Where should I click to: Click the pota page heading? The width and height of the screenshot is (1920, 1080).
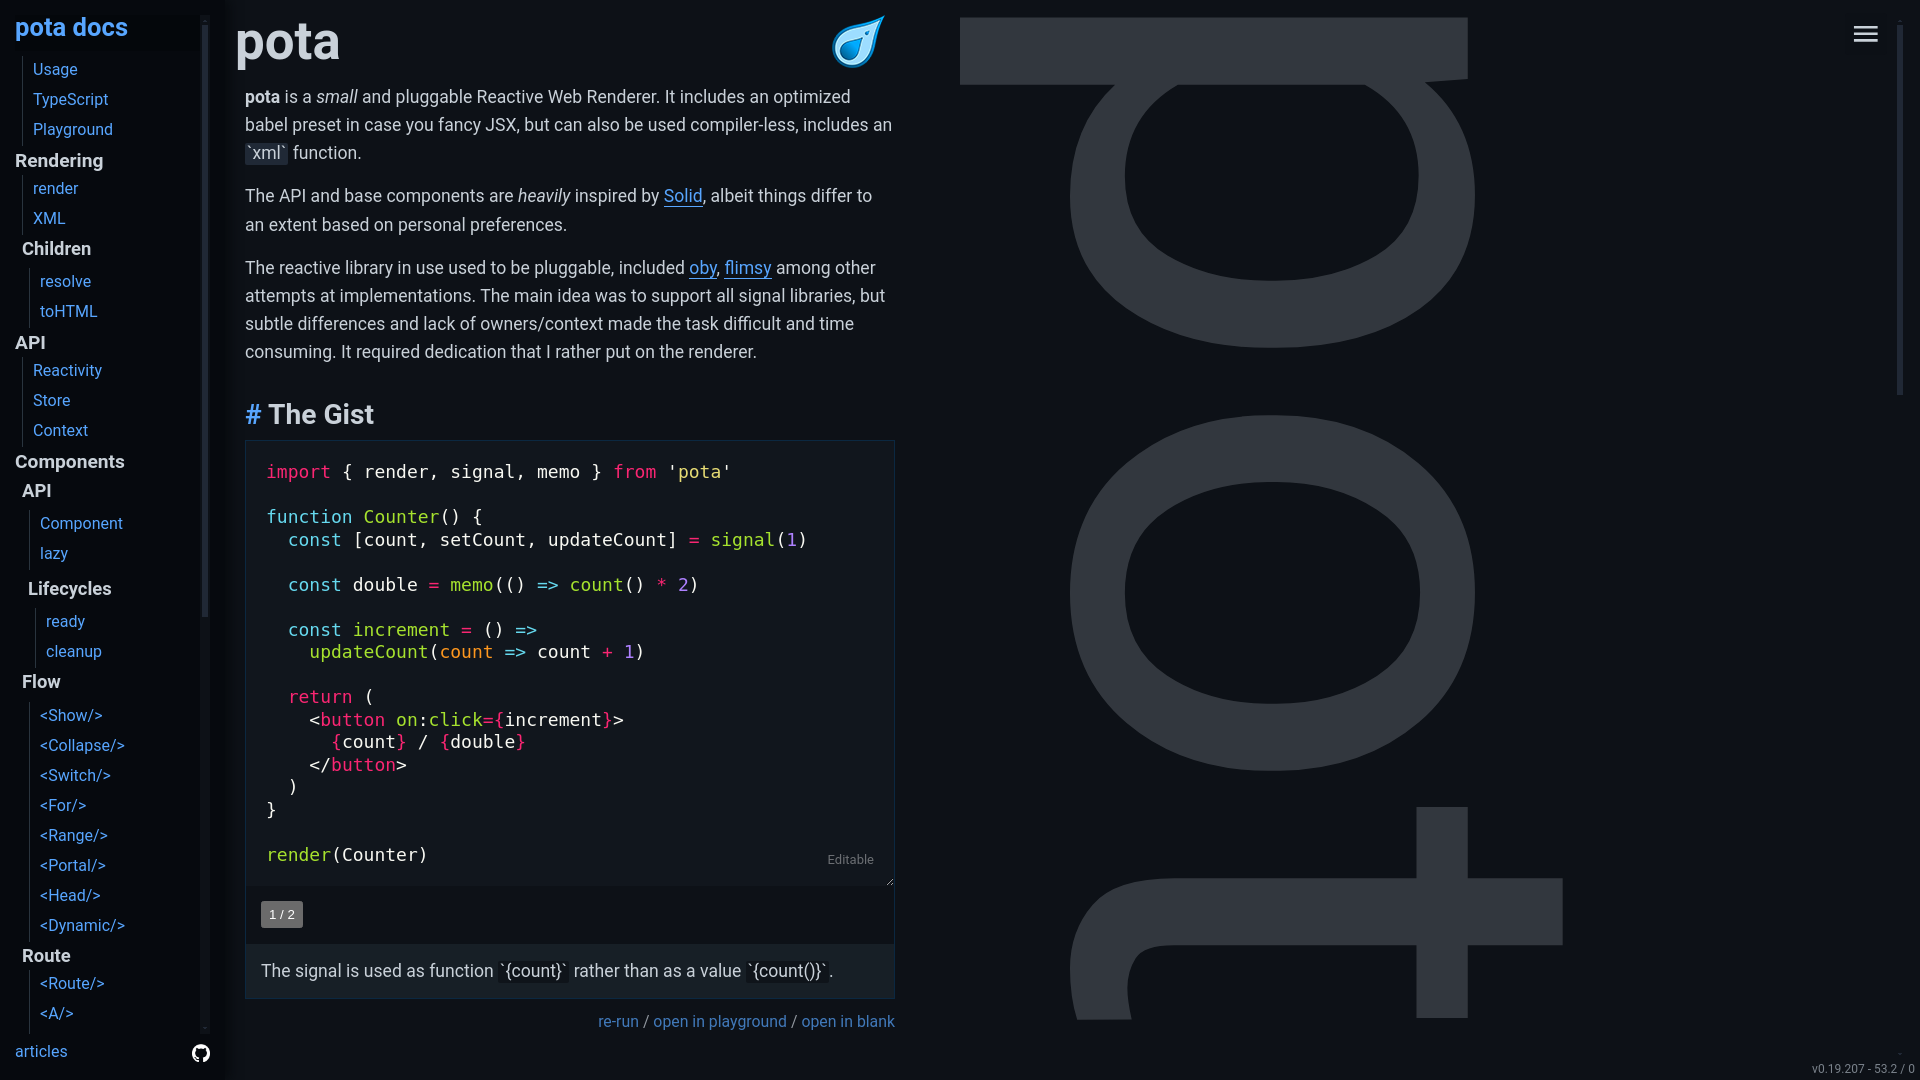[288, 42]
